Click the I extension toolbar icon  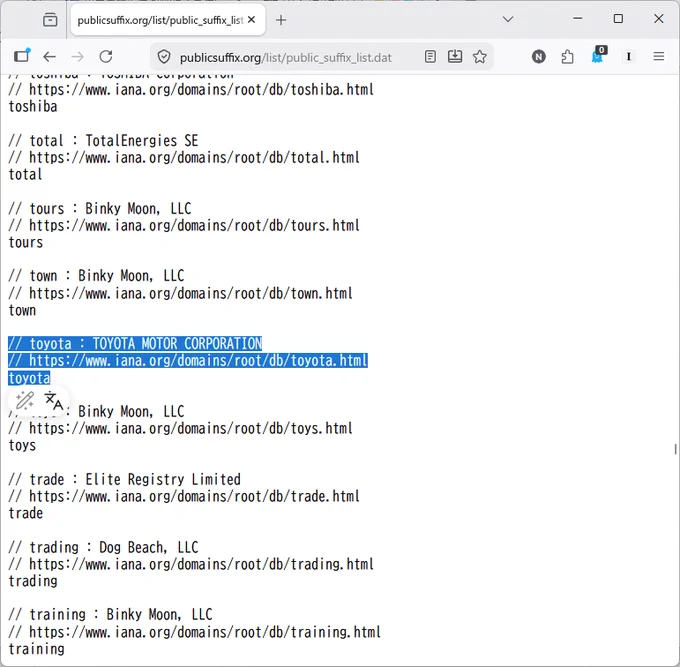[629, 57]
